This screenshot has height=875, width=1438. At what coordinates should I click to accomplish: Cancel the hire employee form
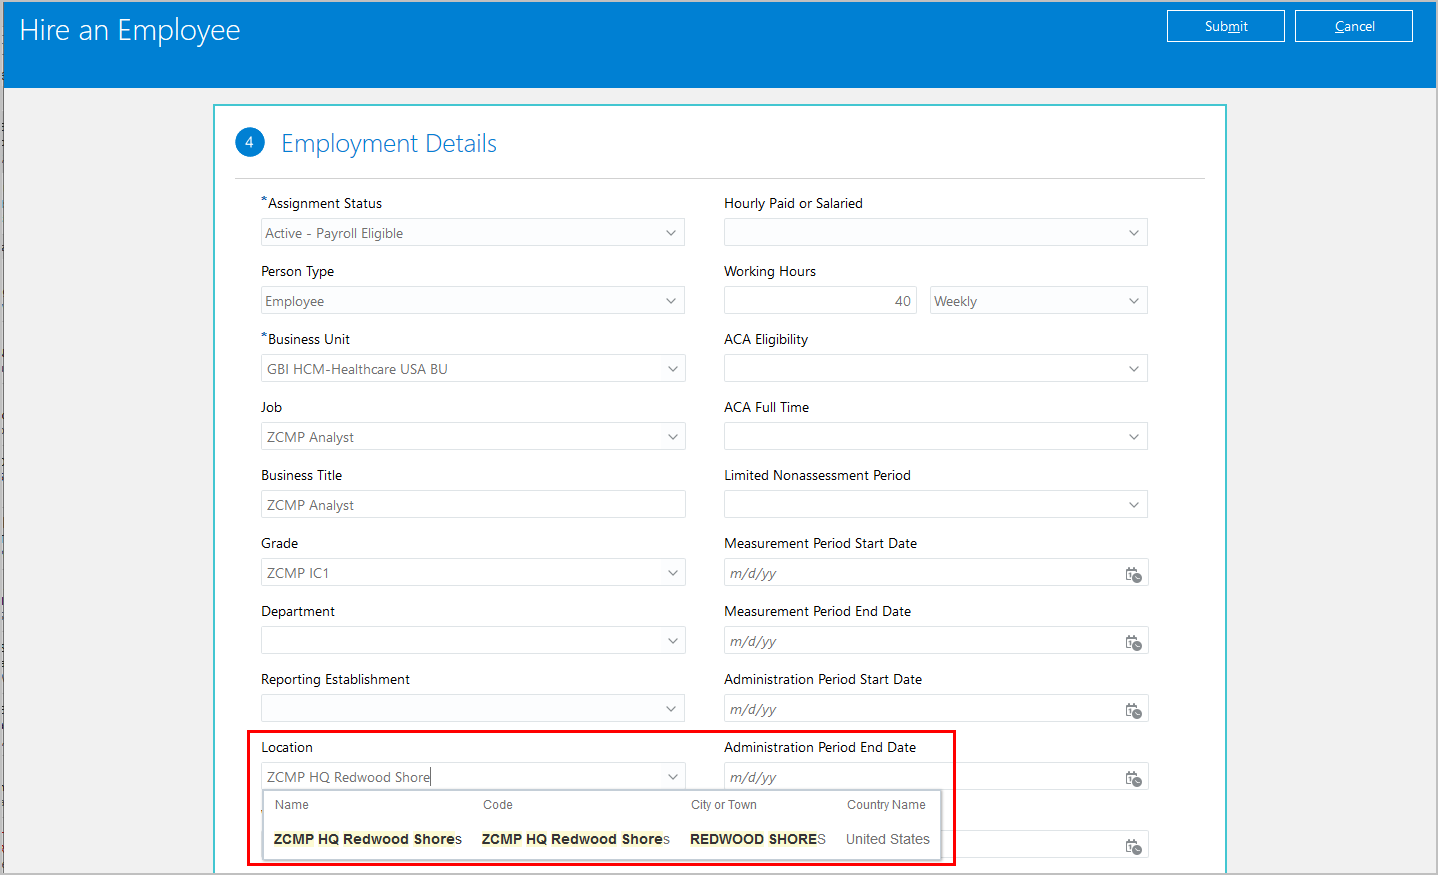[x=1353, y=26]
